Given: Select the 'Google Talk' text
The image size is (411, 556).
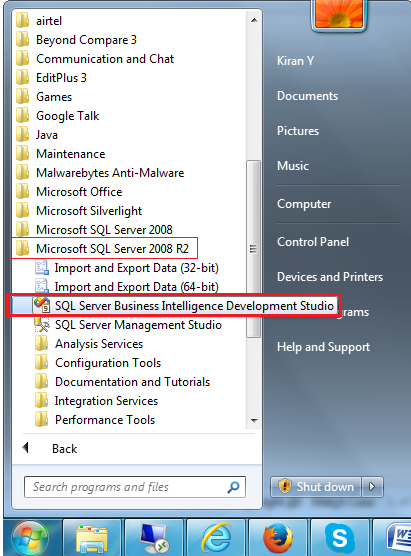Looking at the screenshot, I should [67, 116].
